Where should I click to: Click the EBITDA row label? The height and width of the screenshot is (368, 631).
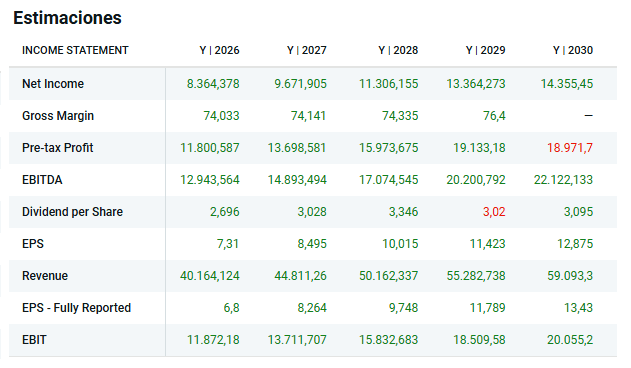42,180
